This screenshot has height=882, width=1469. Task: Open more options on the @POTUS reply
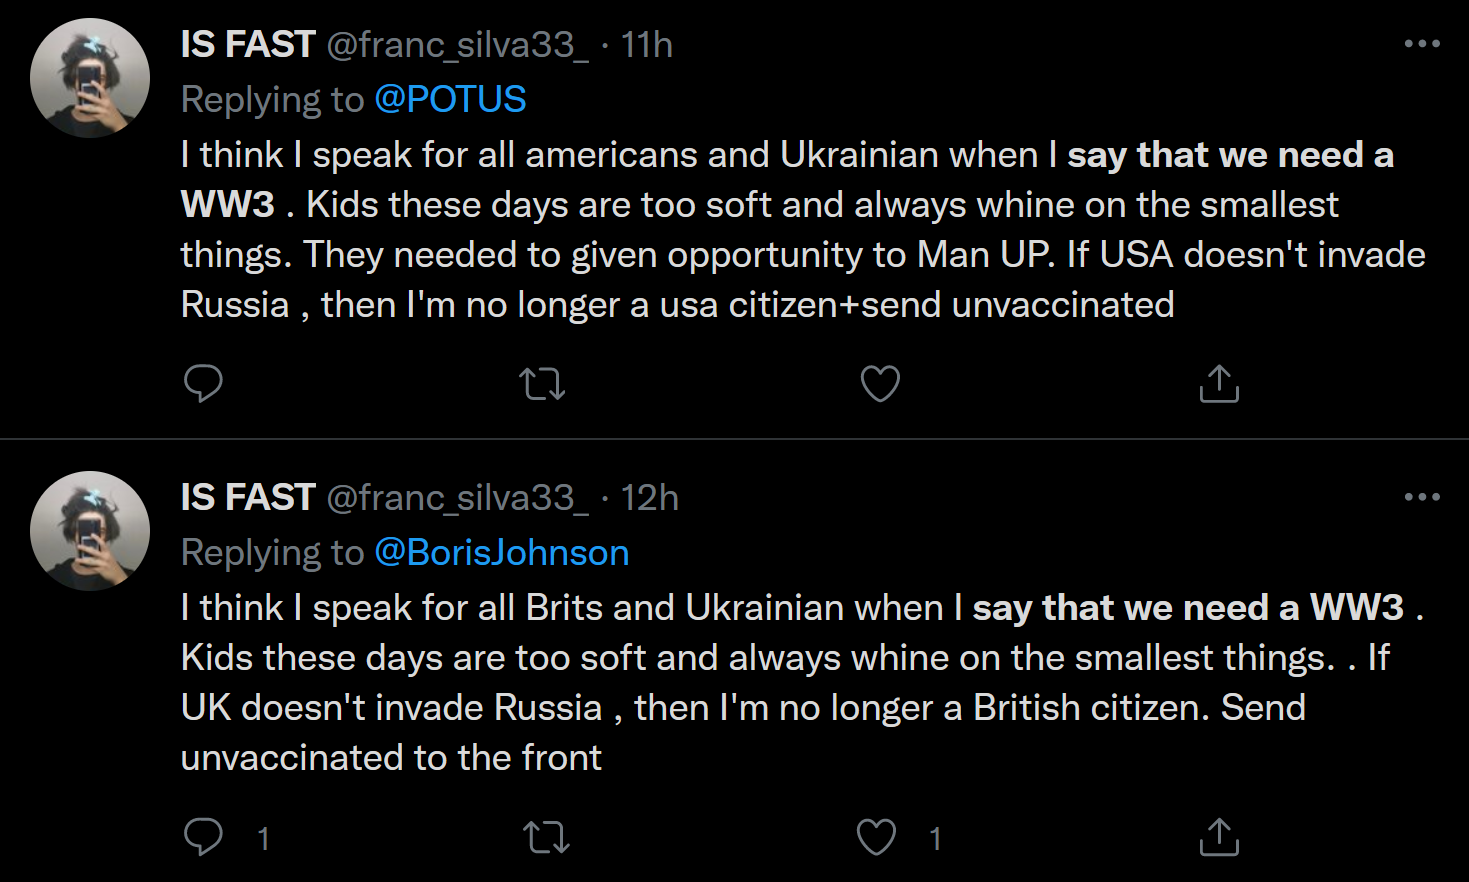tap(1422, 44)
